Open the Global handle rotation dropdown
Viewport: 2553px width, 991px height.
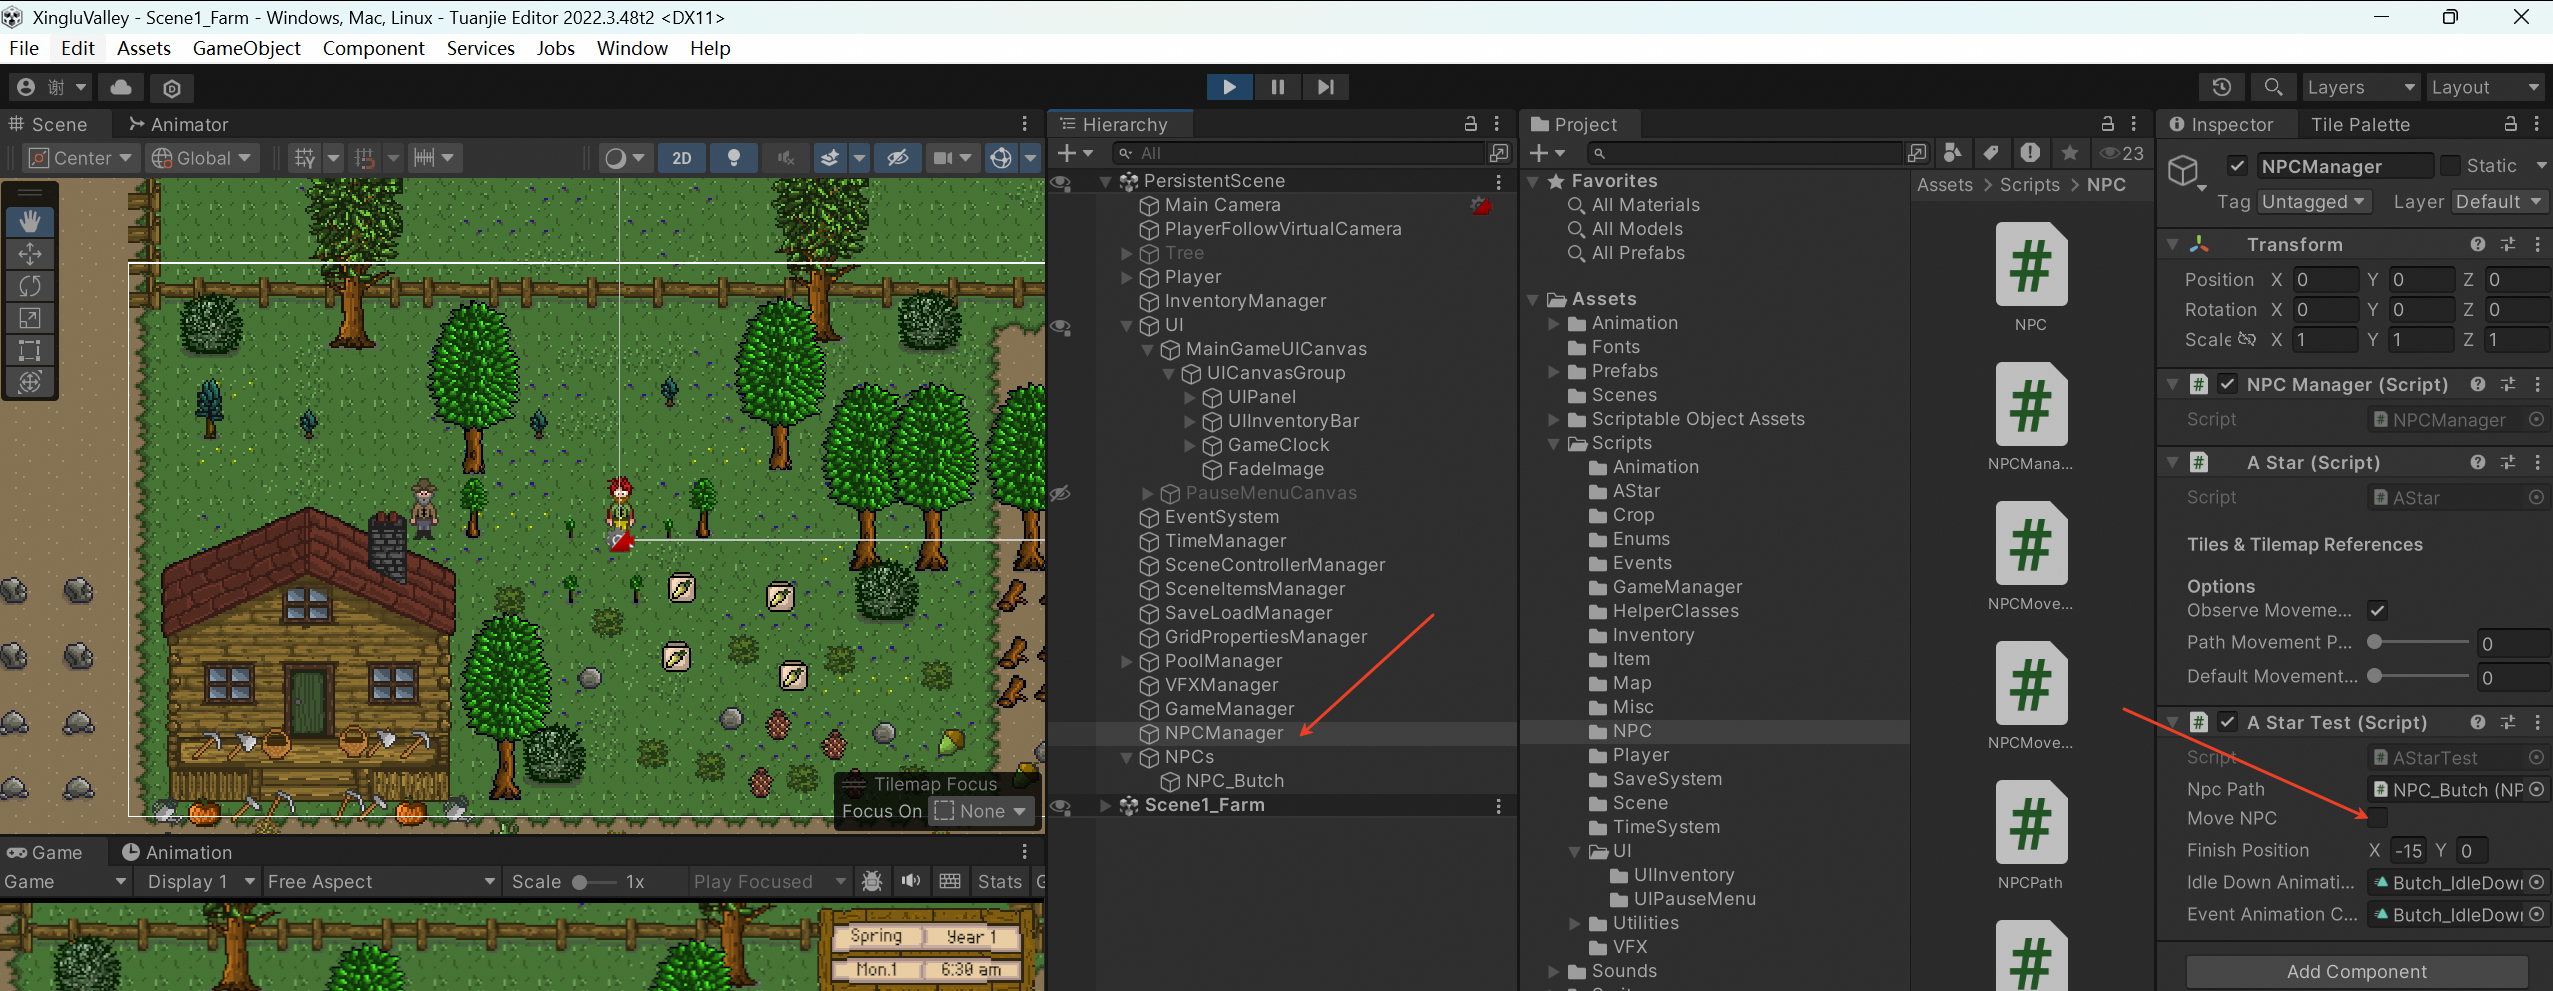pos(202,158)
